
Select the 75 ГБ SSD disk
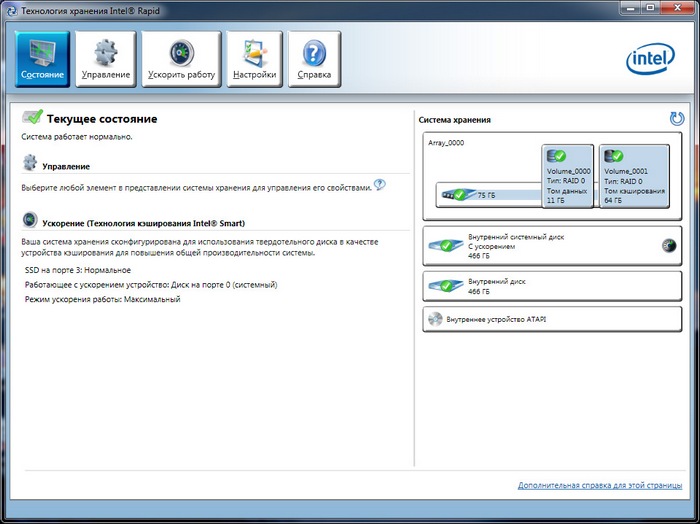click(489, 195)
